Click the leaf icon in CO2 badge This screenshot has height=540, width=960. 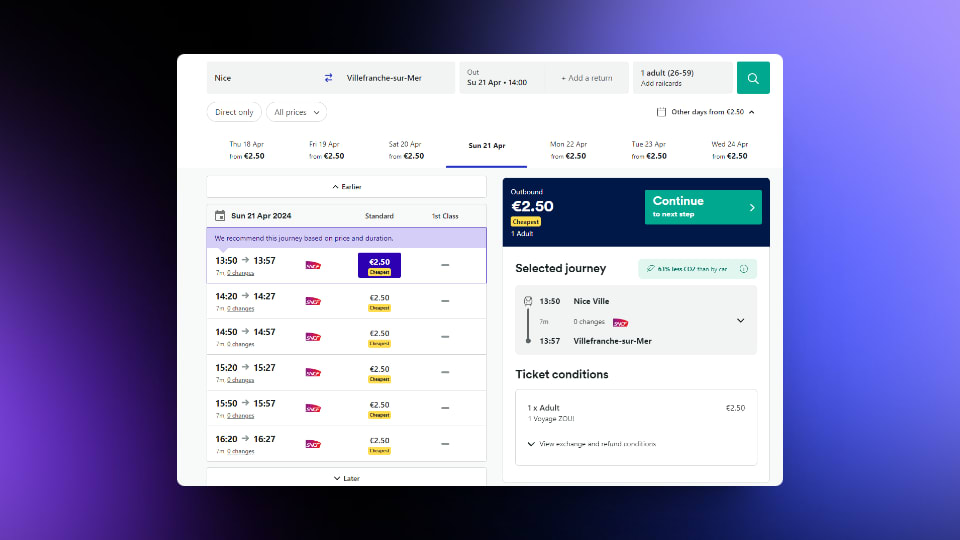(650, 269)
